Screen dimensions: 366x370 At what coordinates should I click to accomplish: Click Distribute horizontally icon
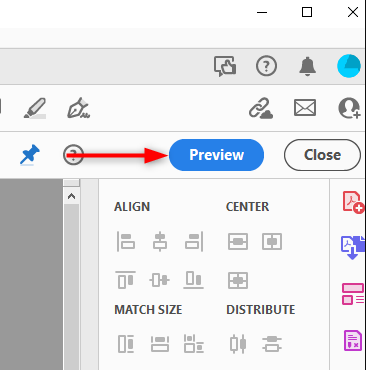[x=238, y=344]
